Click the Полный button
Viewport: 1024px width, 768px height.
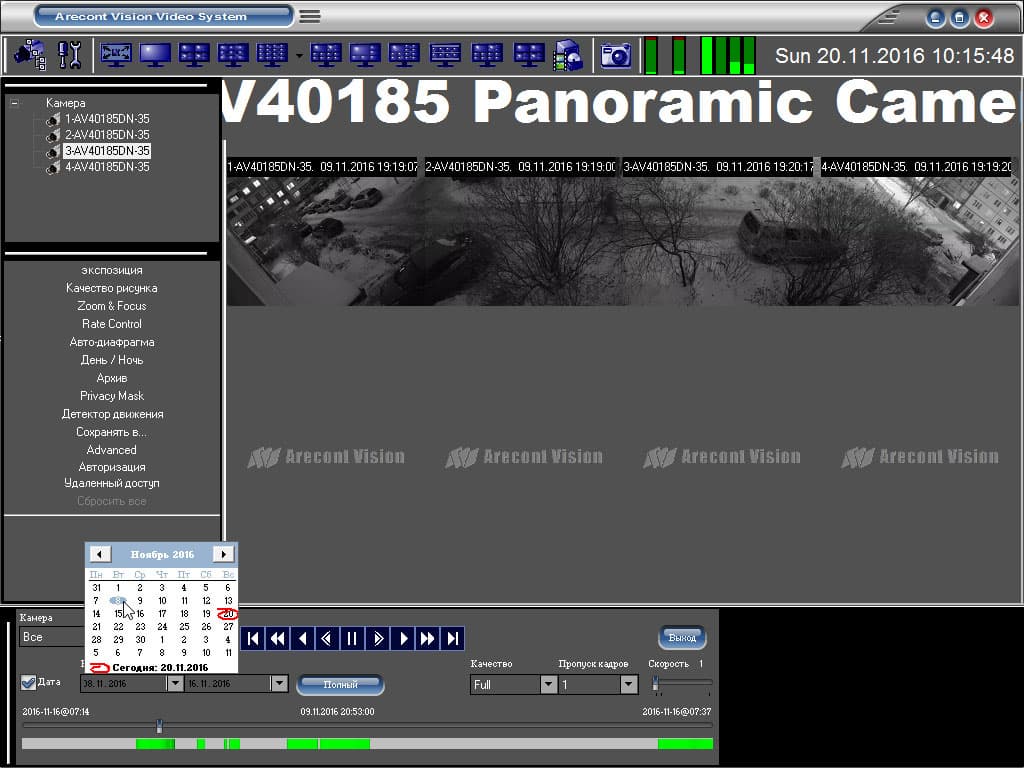[340, 684]
